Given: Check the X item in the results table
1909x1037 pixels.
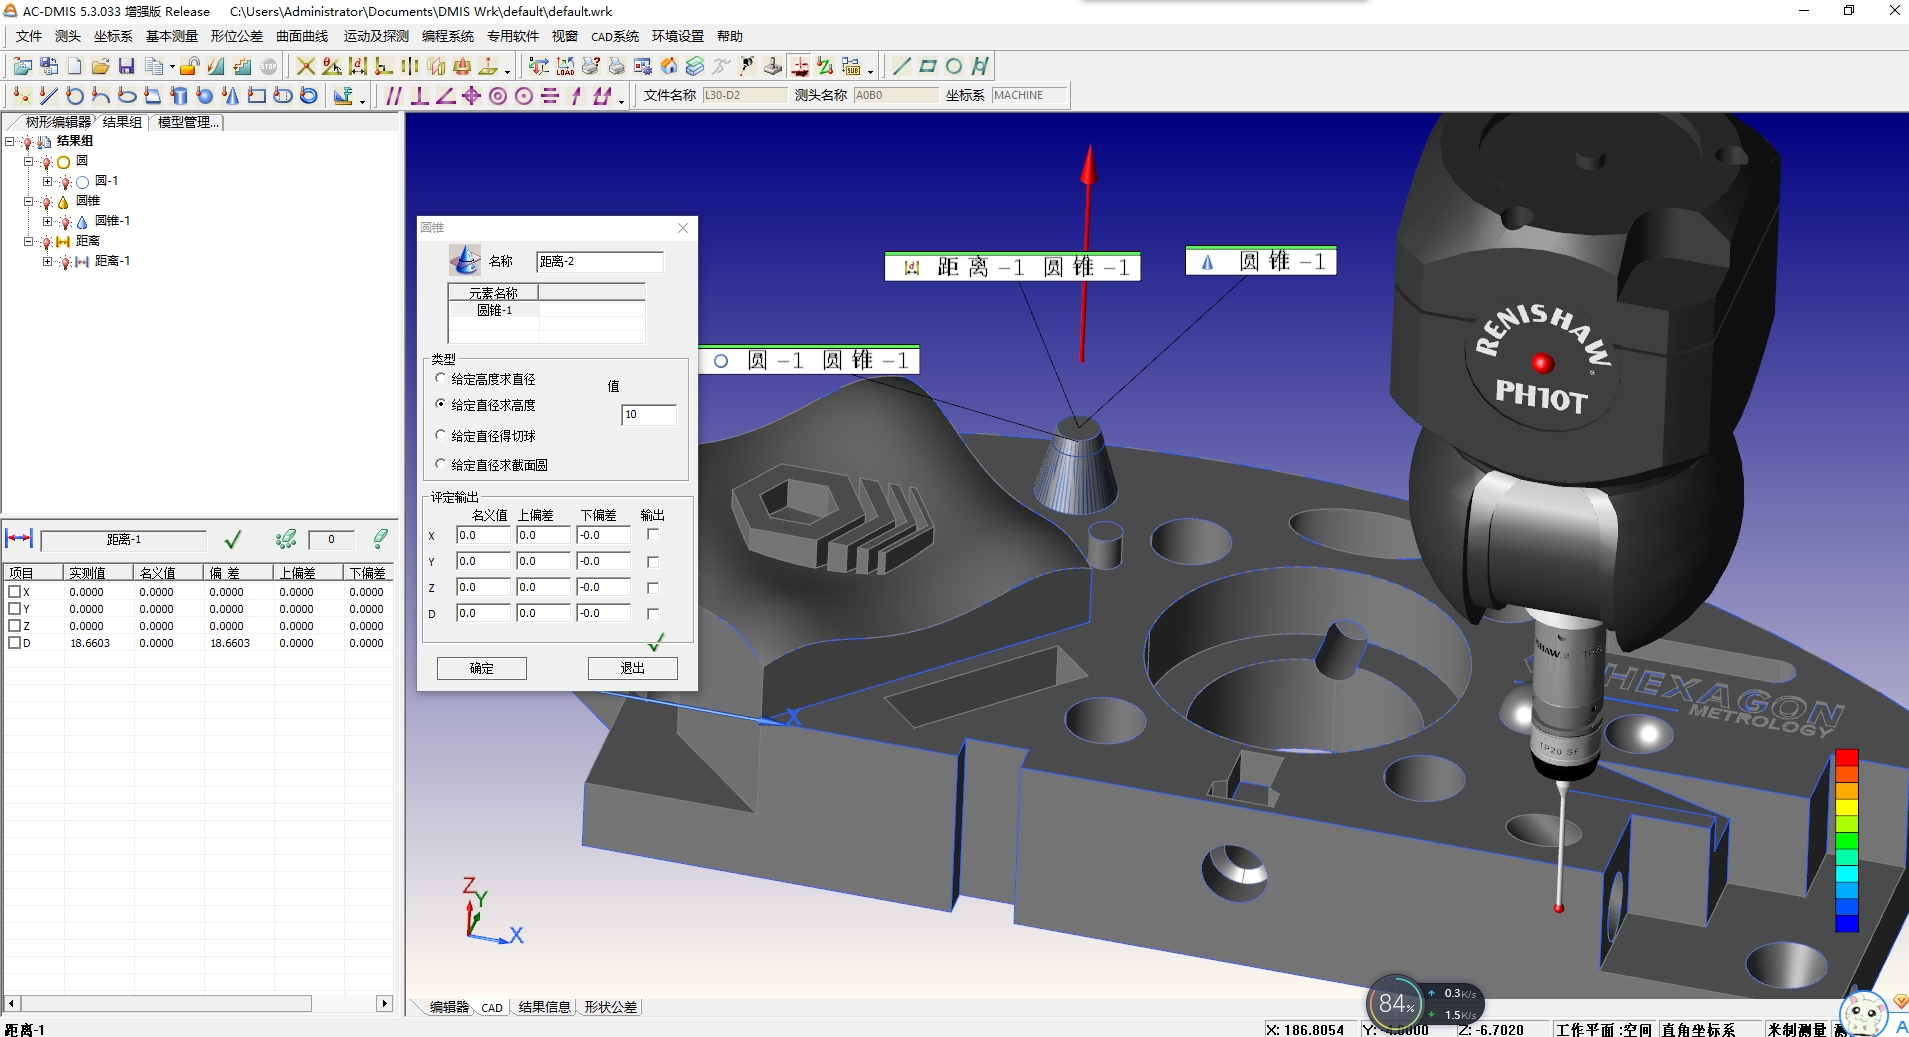Looking at the screenshot, I should pyautogui.click(x=14, y=591).
